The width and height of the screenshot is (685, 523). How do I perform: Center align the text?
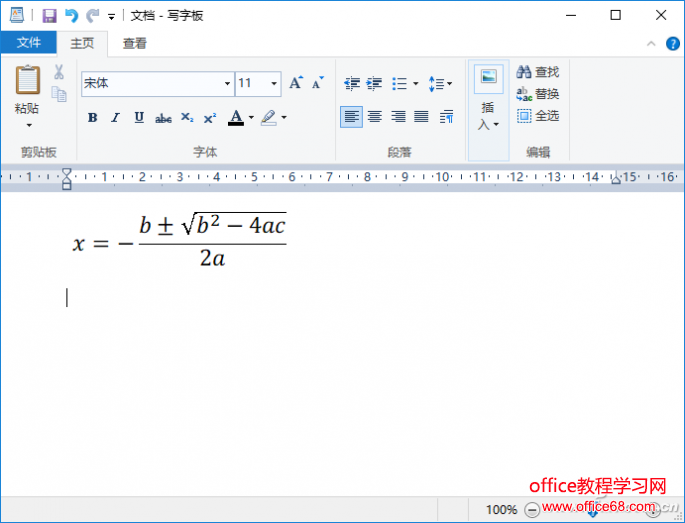pyautogui.click(x=374, y=117)
